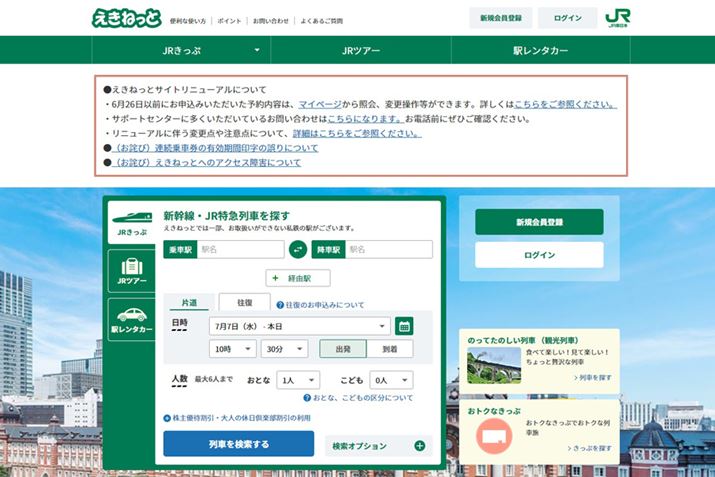715x477 pixels.
Task: Open the calendar date picker icon
Action: point(404,326)
